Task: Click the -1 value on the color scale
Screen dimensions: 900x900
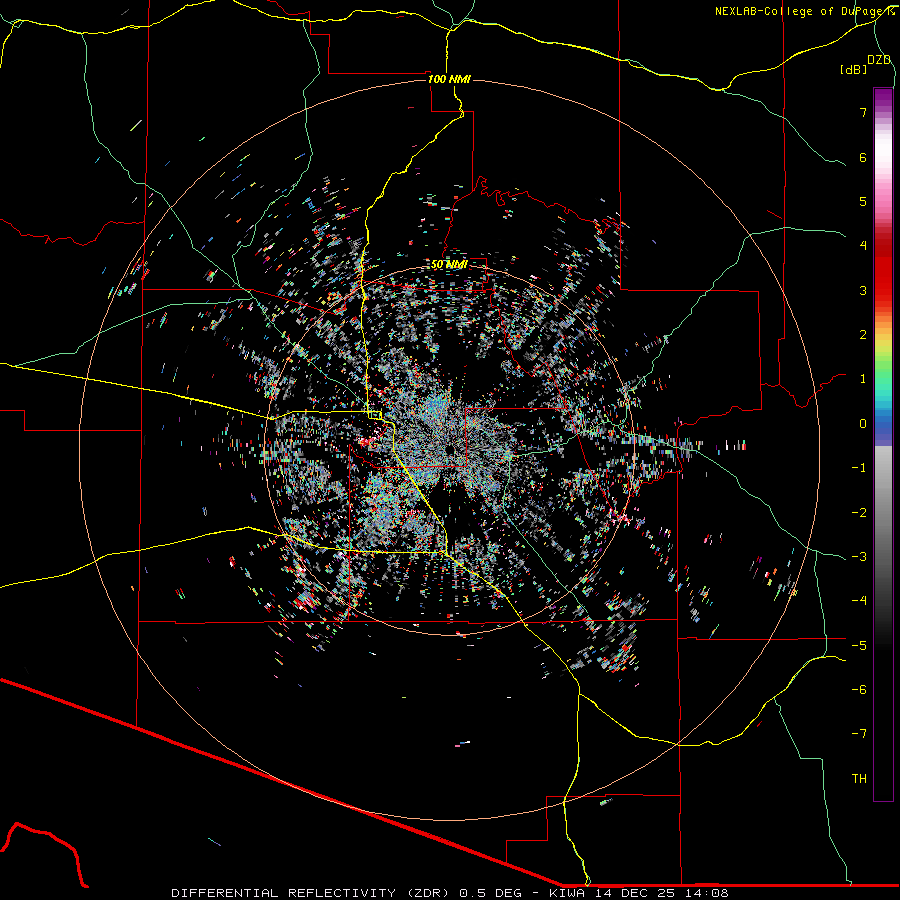Action: (x=859, y=468)
